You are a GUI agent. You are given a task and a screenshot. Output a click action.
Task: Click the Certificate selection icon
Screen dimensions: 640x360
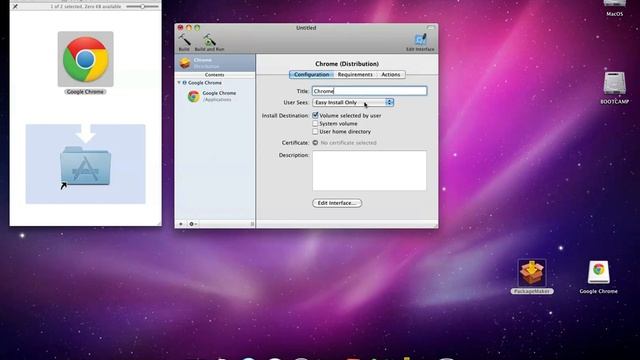point(315,143)
